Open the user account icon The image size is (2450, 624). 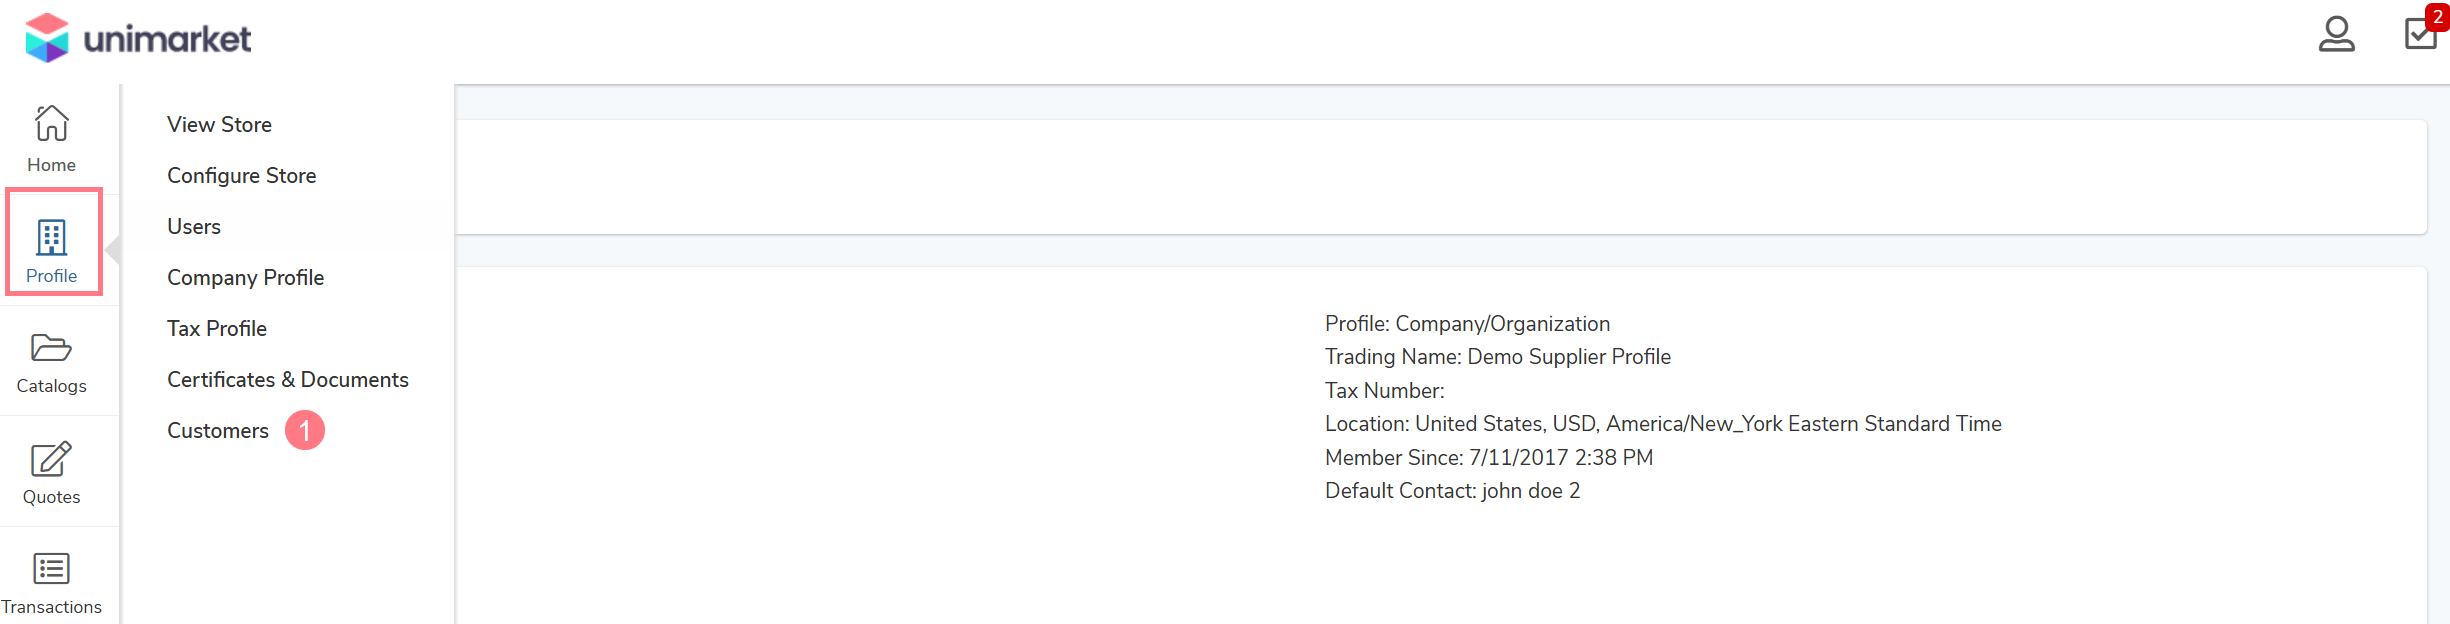(x=2336, y=34)
